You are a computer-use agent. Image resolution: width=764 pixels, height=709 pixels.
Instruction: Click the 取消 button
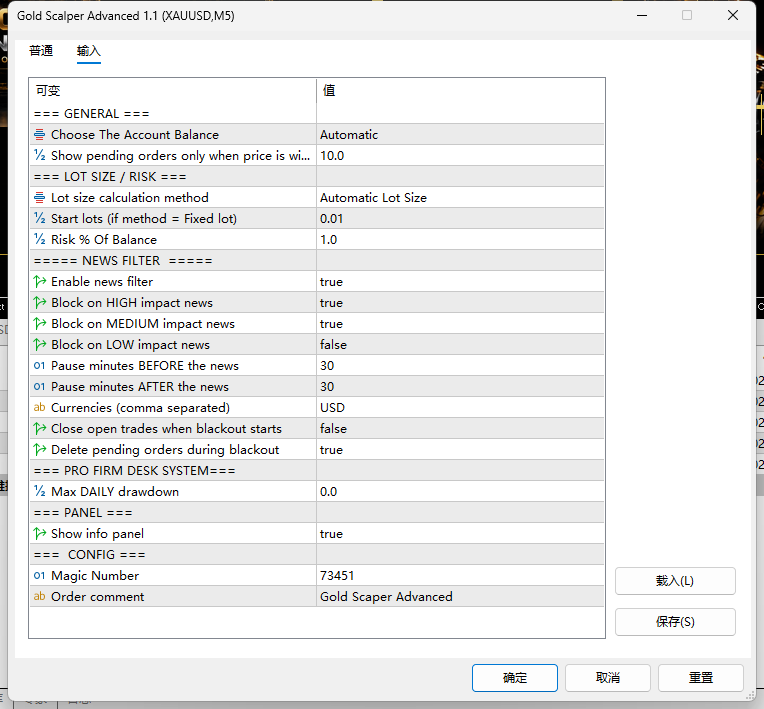[x=608, y=677]
